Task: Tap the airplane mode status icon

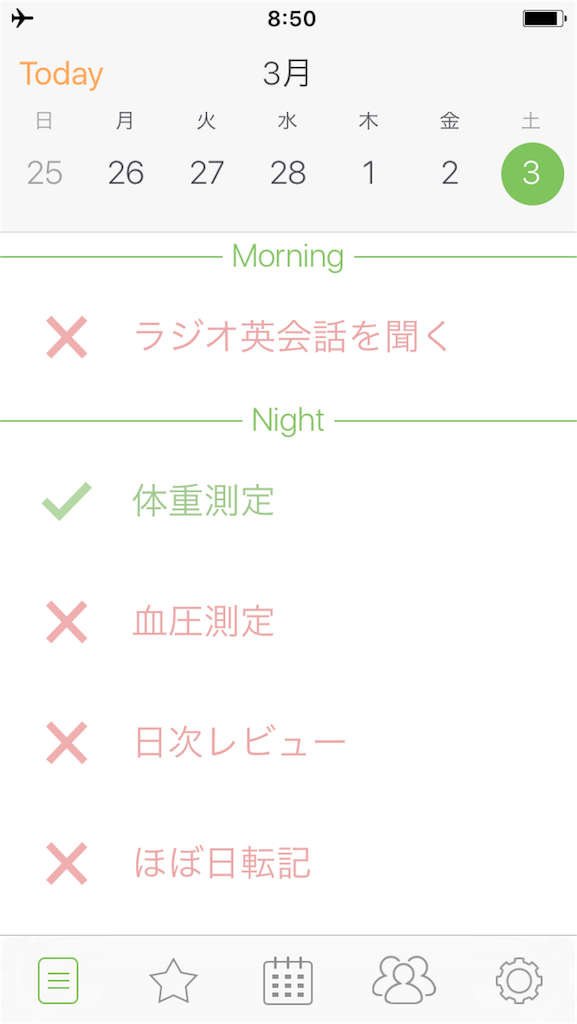Action: coord(22,19)
